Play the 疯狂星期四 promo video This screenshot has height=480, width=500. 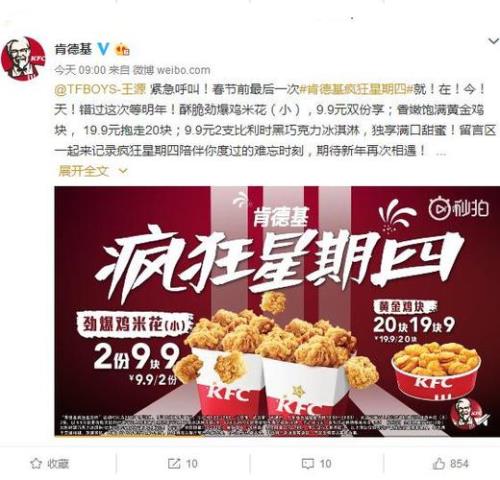277,311
